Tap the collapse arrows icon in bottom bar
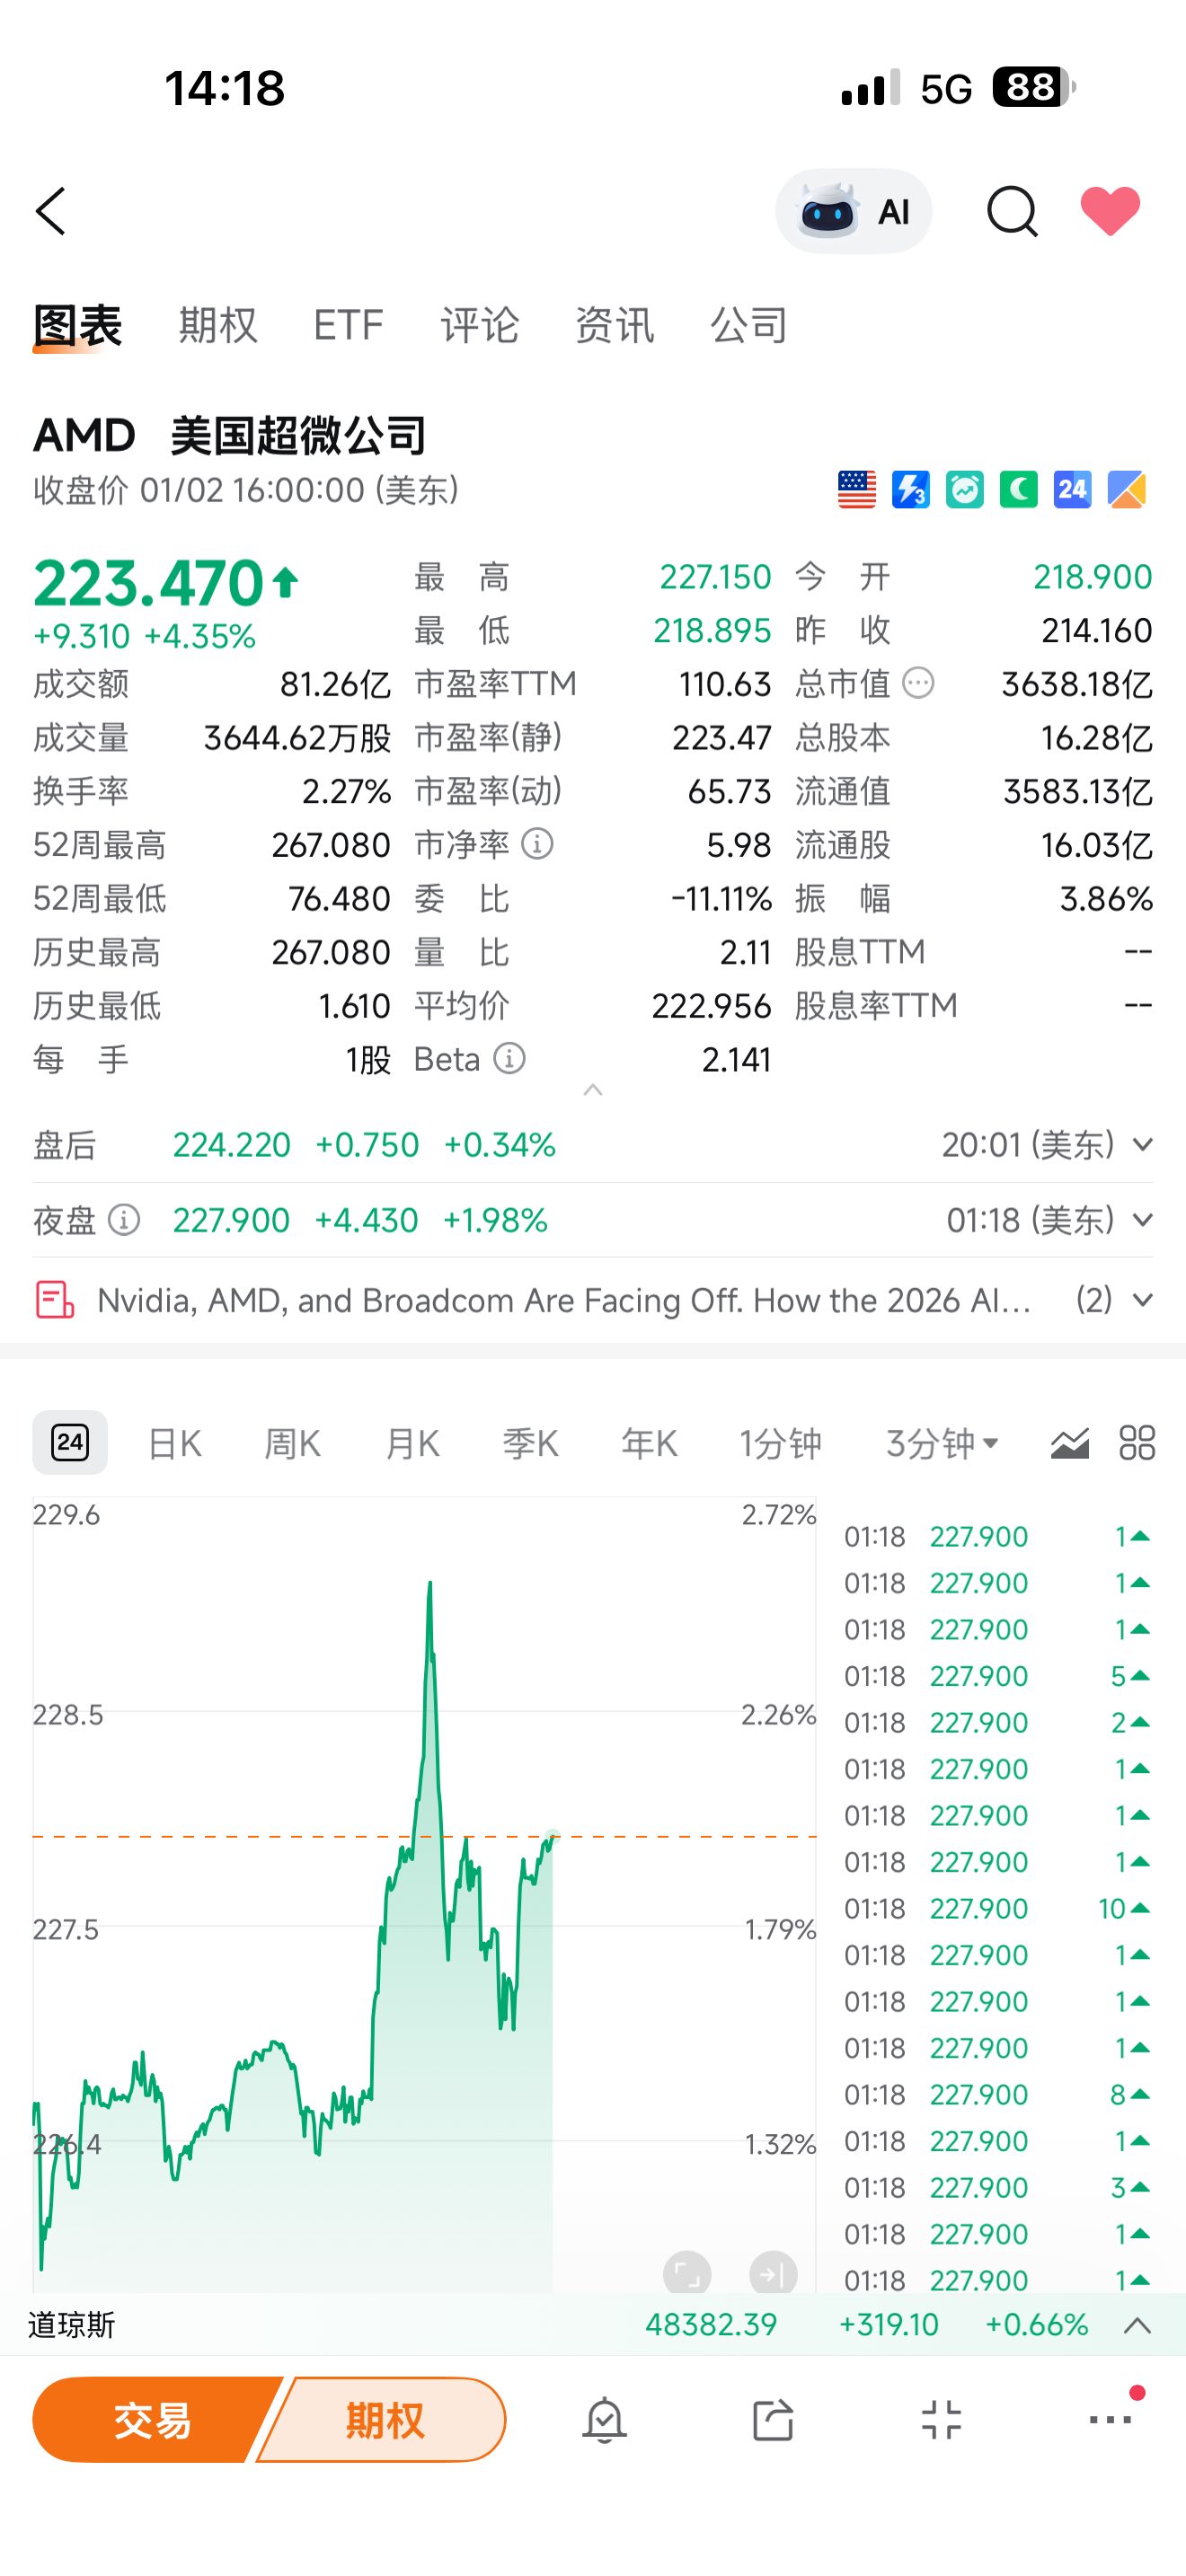 941,2420
